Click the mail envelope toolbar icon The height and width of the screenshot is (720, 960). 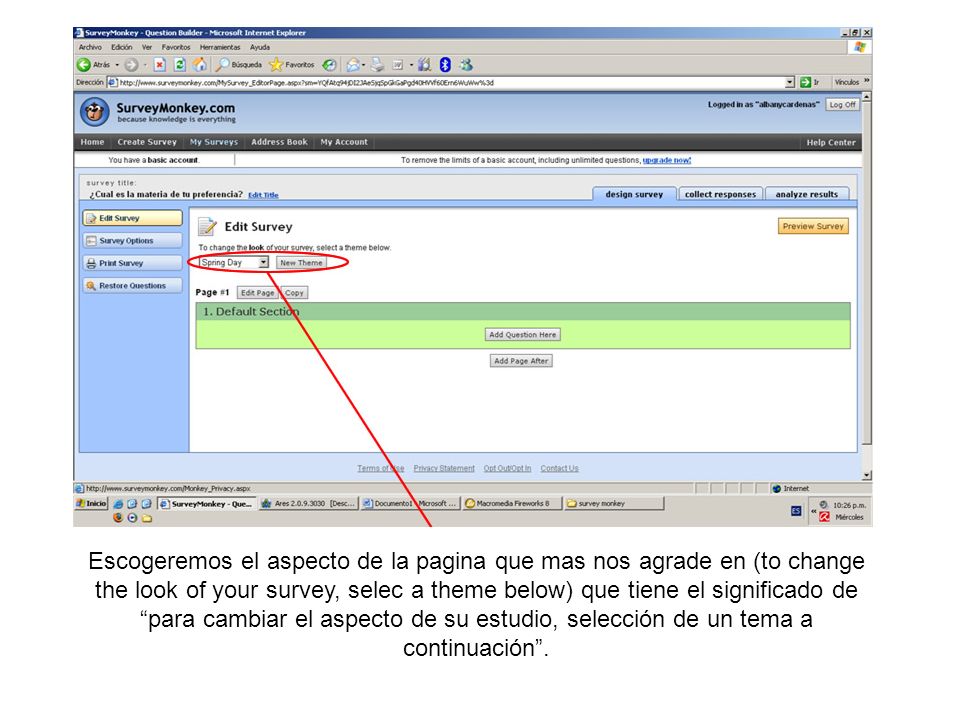353,65
